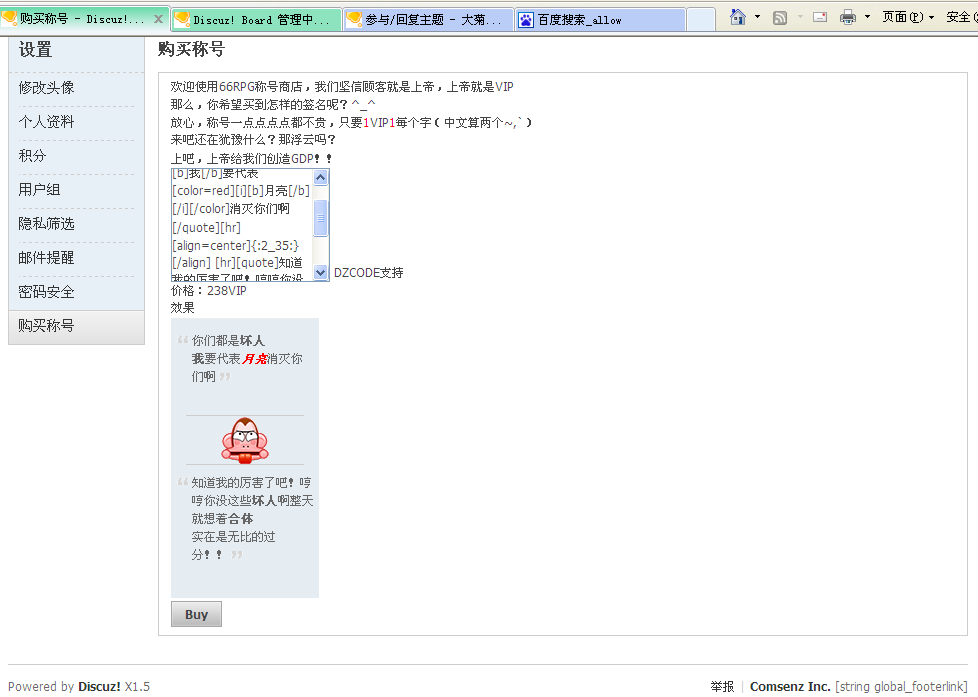Click the Buy button
The height and width of the screenshot is (697, 978).
point(196,614)
